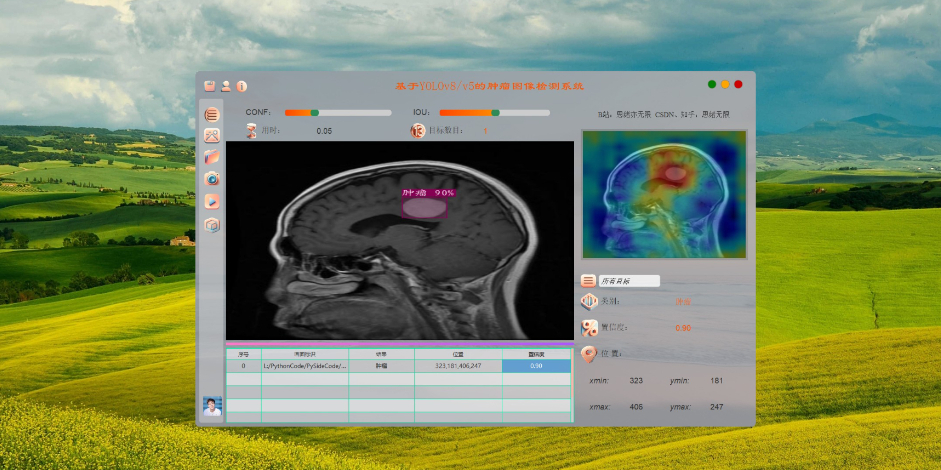The height and width of the screenshot is (470, 941).
Task: Click the list icon beside target dropdown
Action: point(589,280)
